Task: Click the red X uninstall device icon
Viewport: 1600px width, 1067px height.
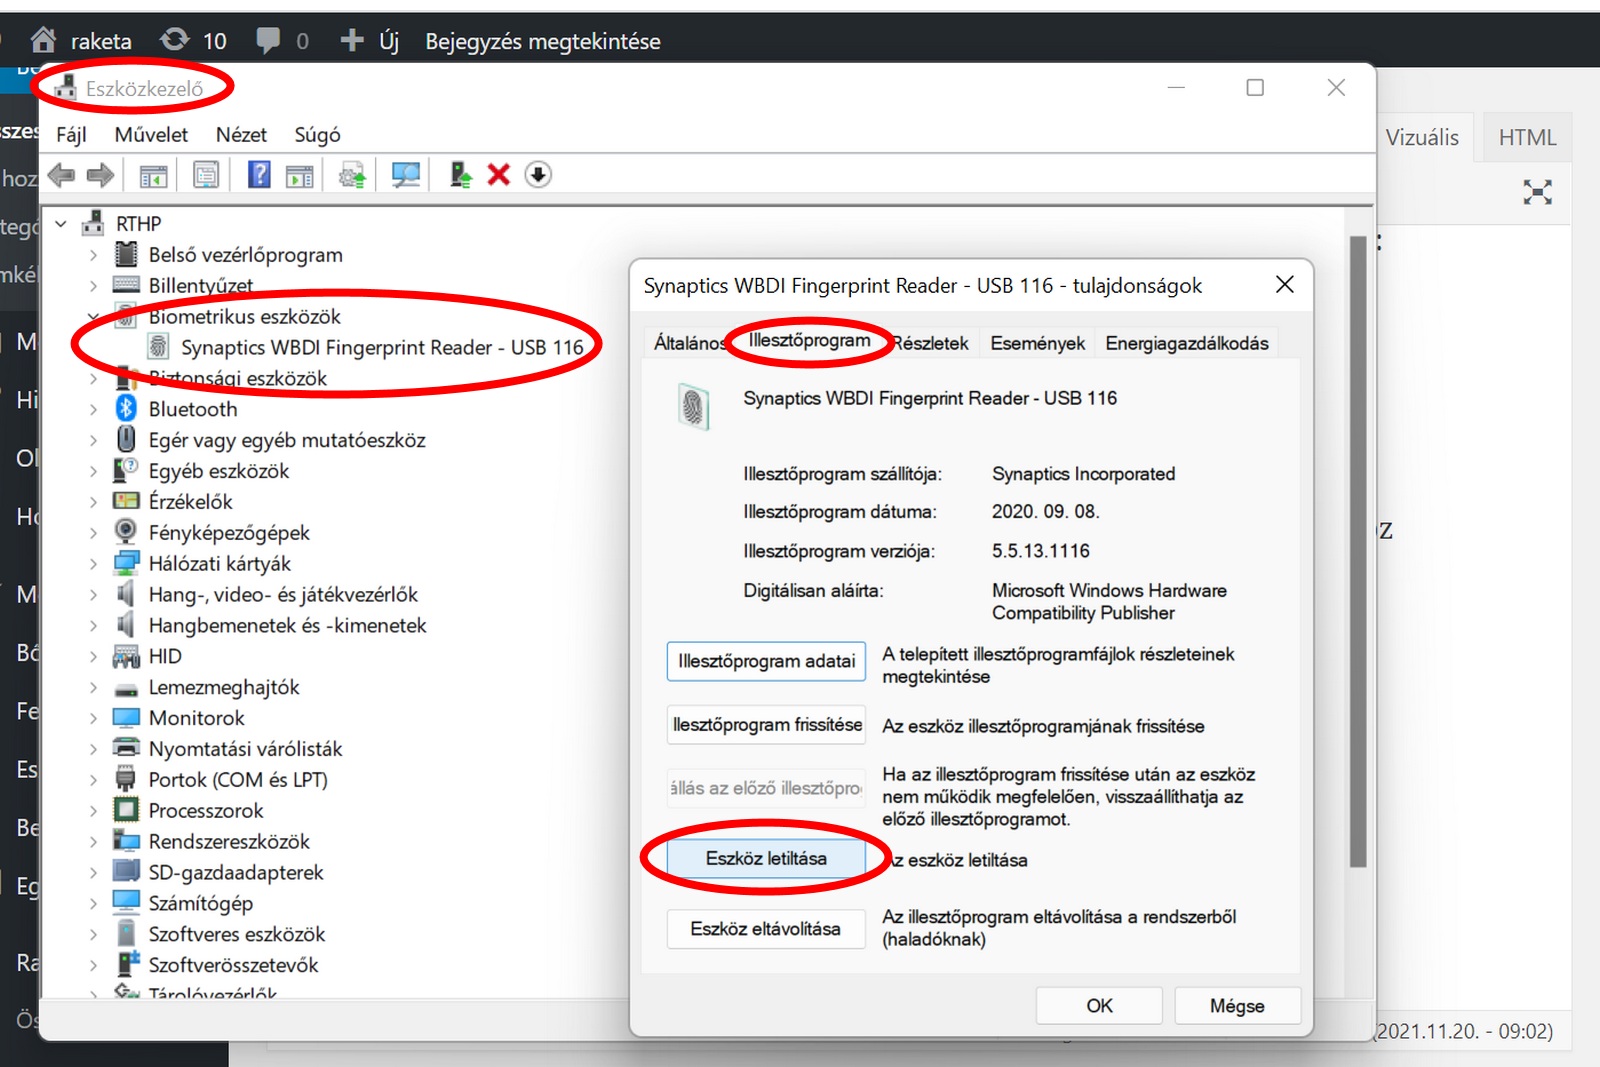Action: 498,176
